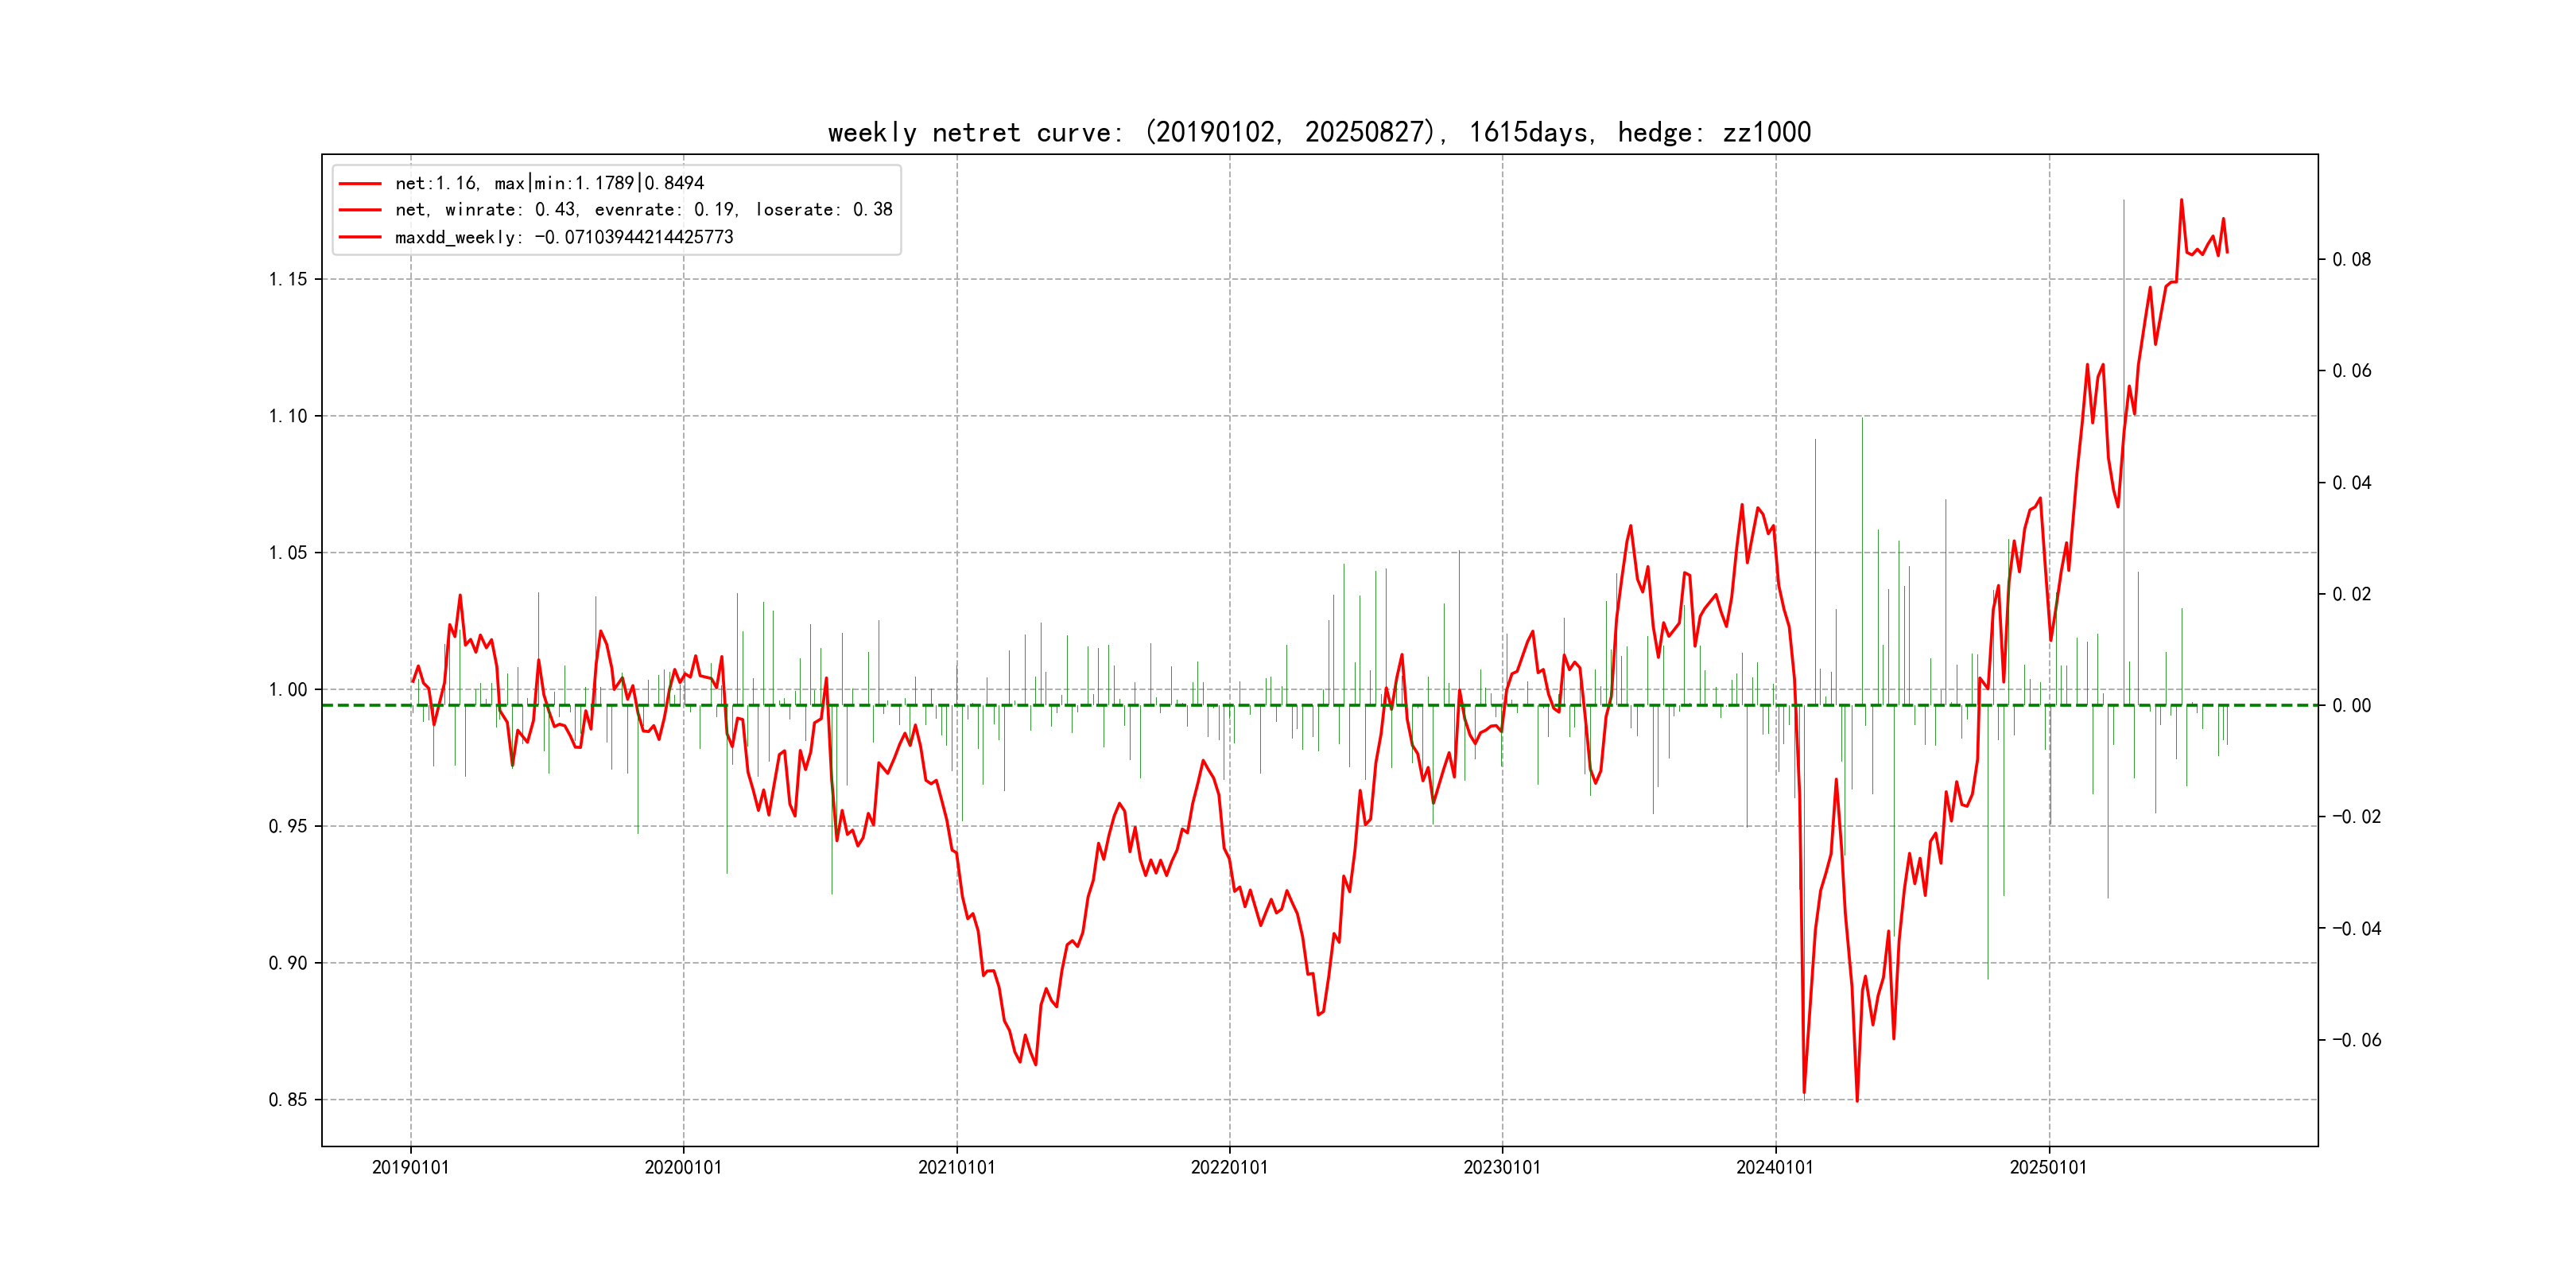2576x1288 pixels.
Task: Click the -0.06 right axis tick
Action: [2356, 1040]
